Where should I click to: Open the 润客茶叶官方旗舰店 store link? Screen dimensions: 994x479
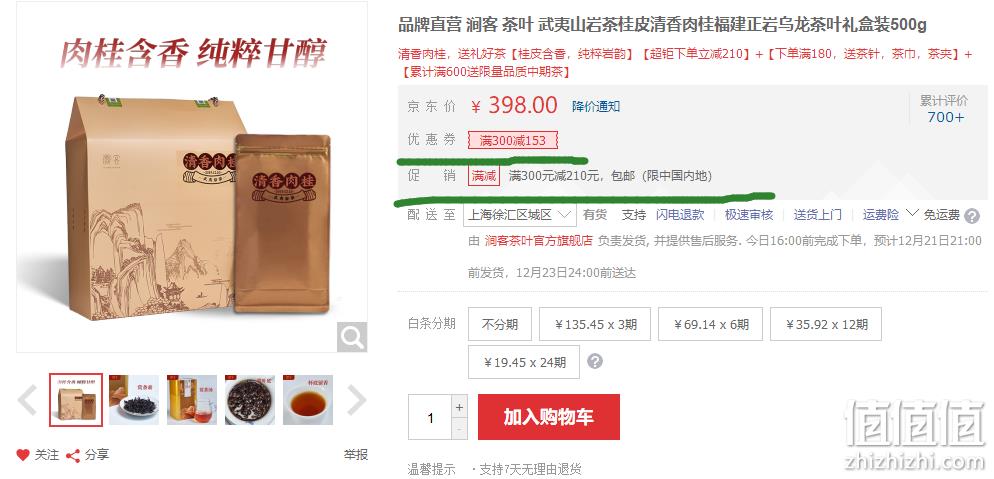coord(538,241)
